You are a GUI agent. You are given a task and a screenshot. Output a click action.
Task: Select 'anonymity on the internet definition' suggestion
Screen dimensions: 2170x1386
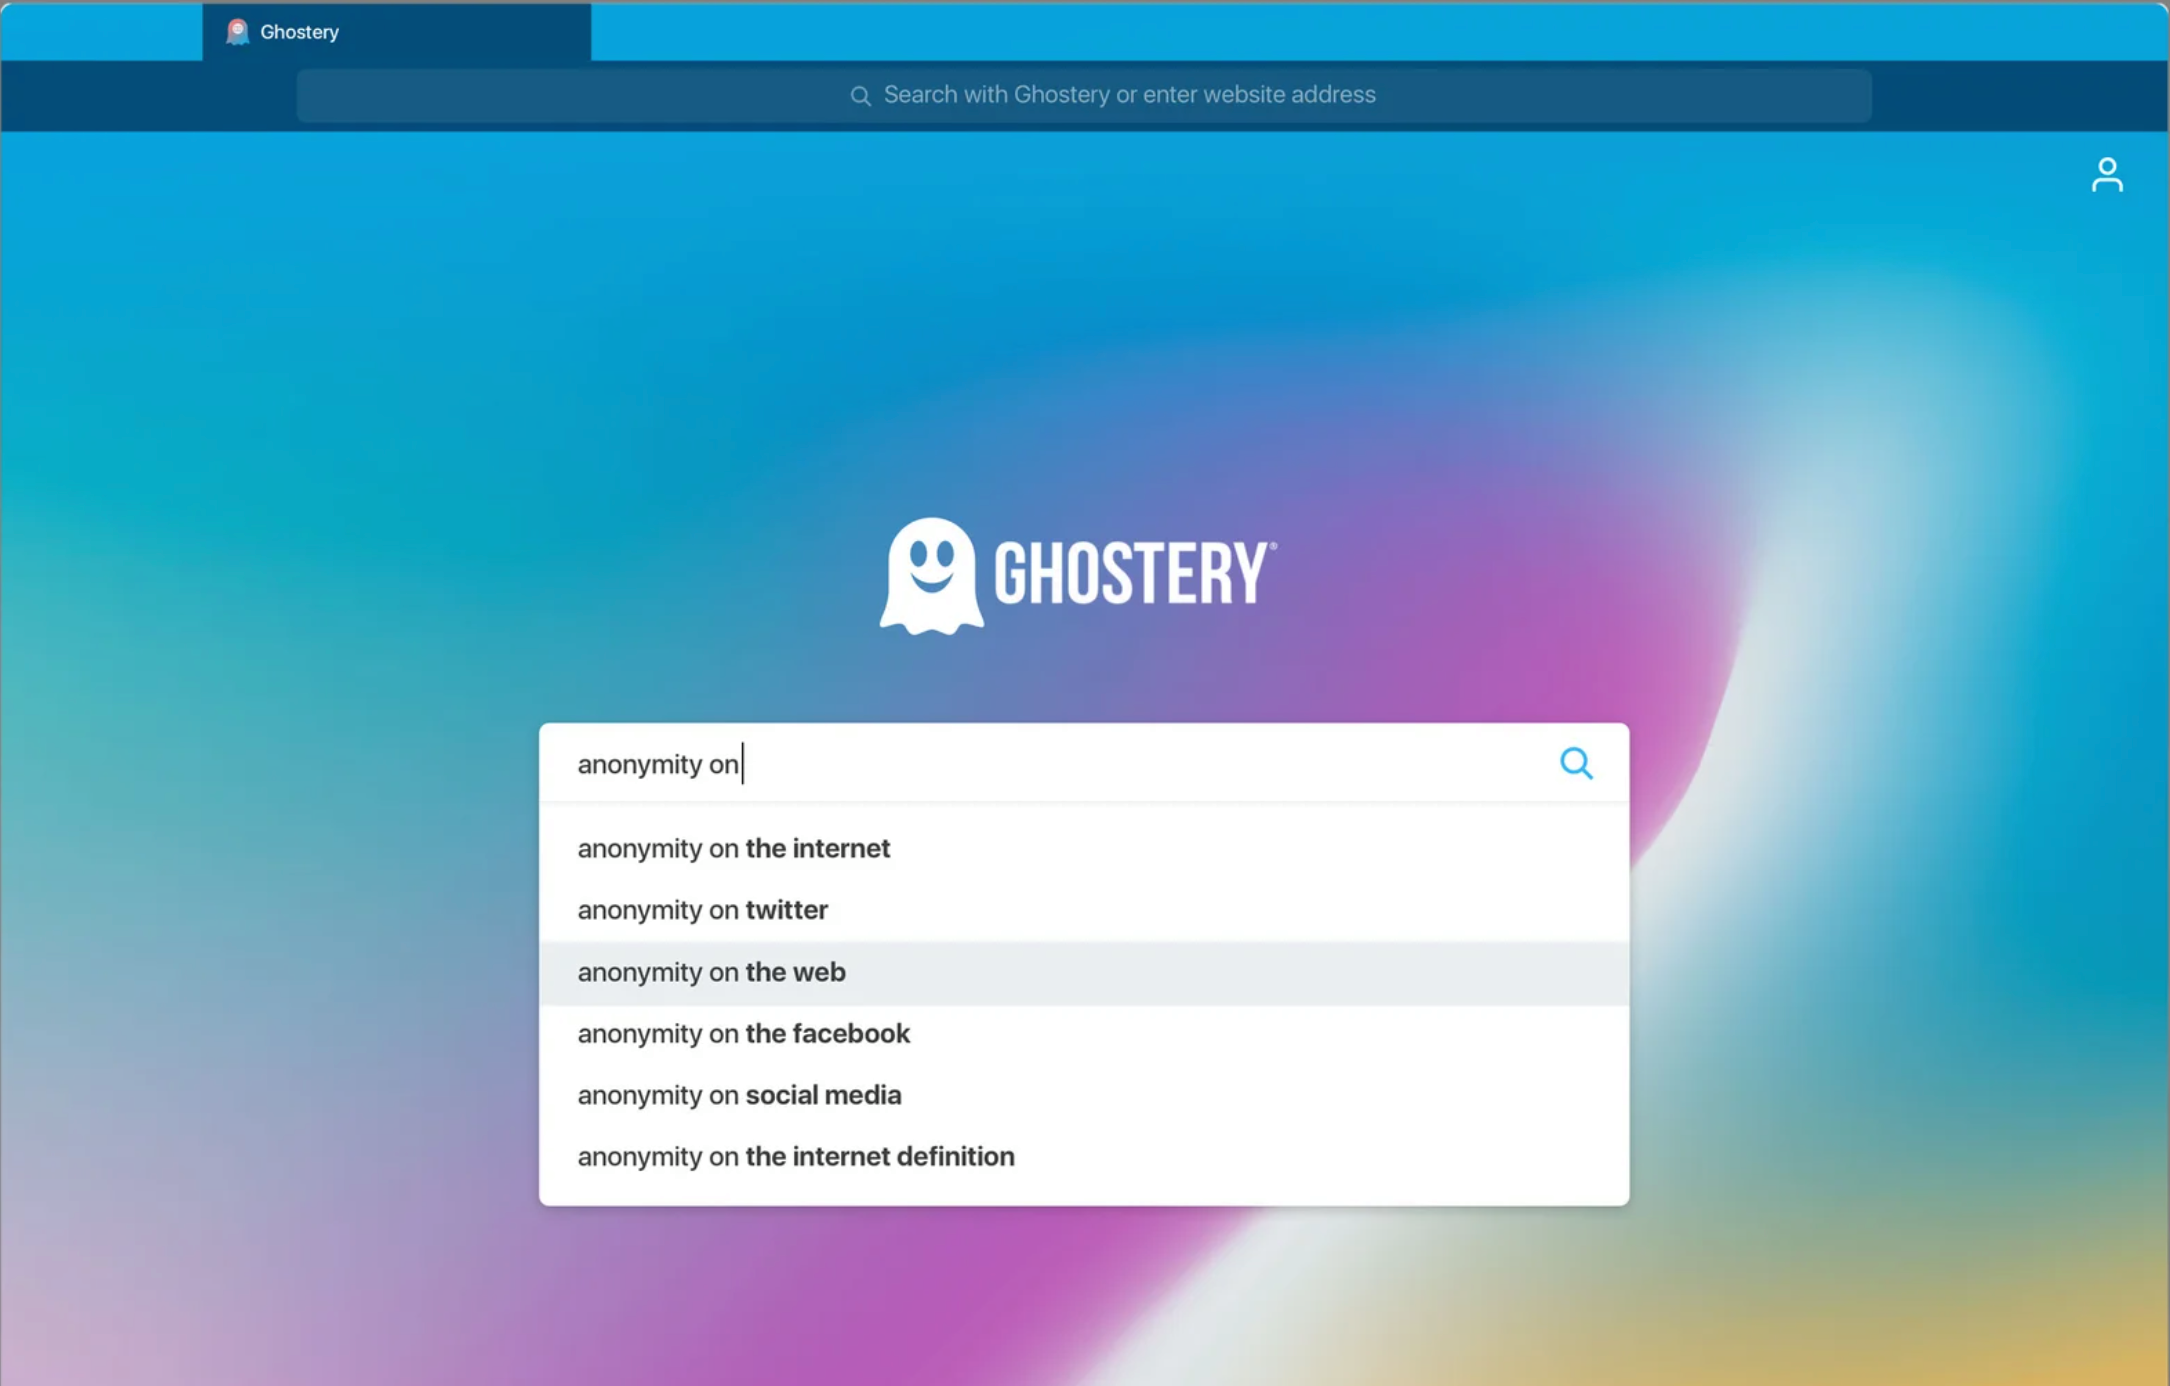coord(796,1156)
